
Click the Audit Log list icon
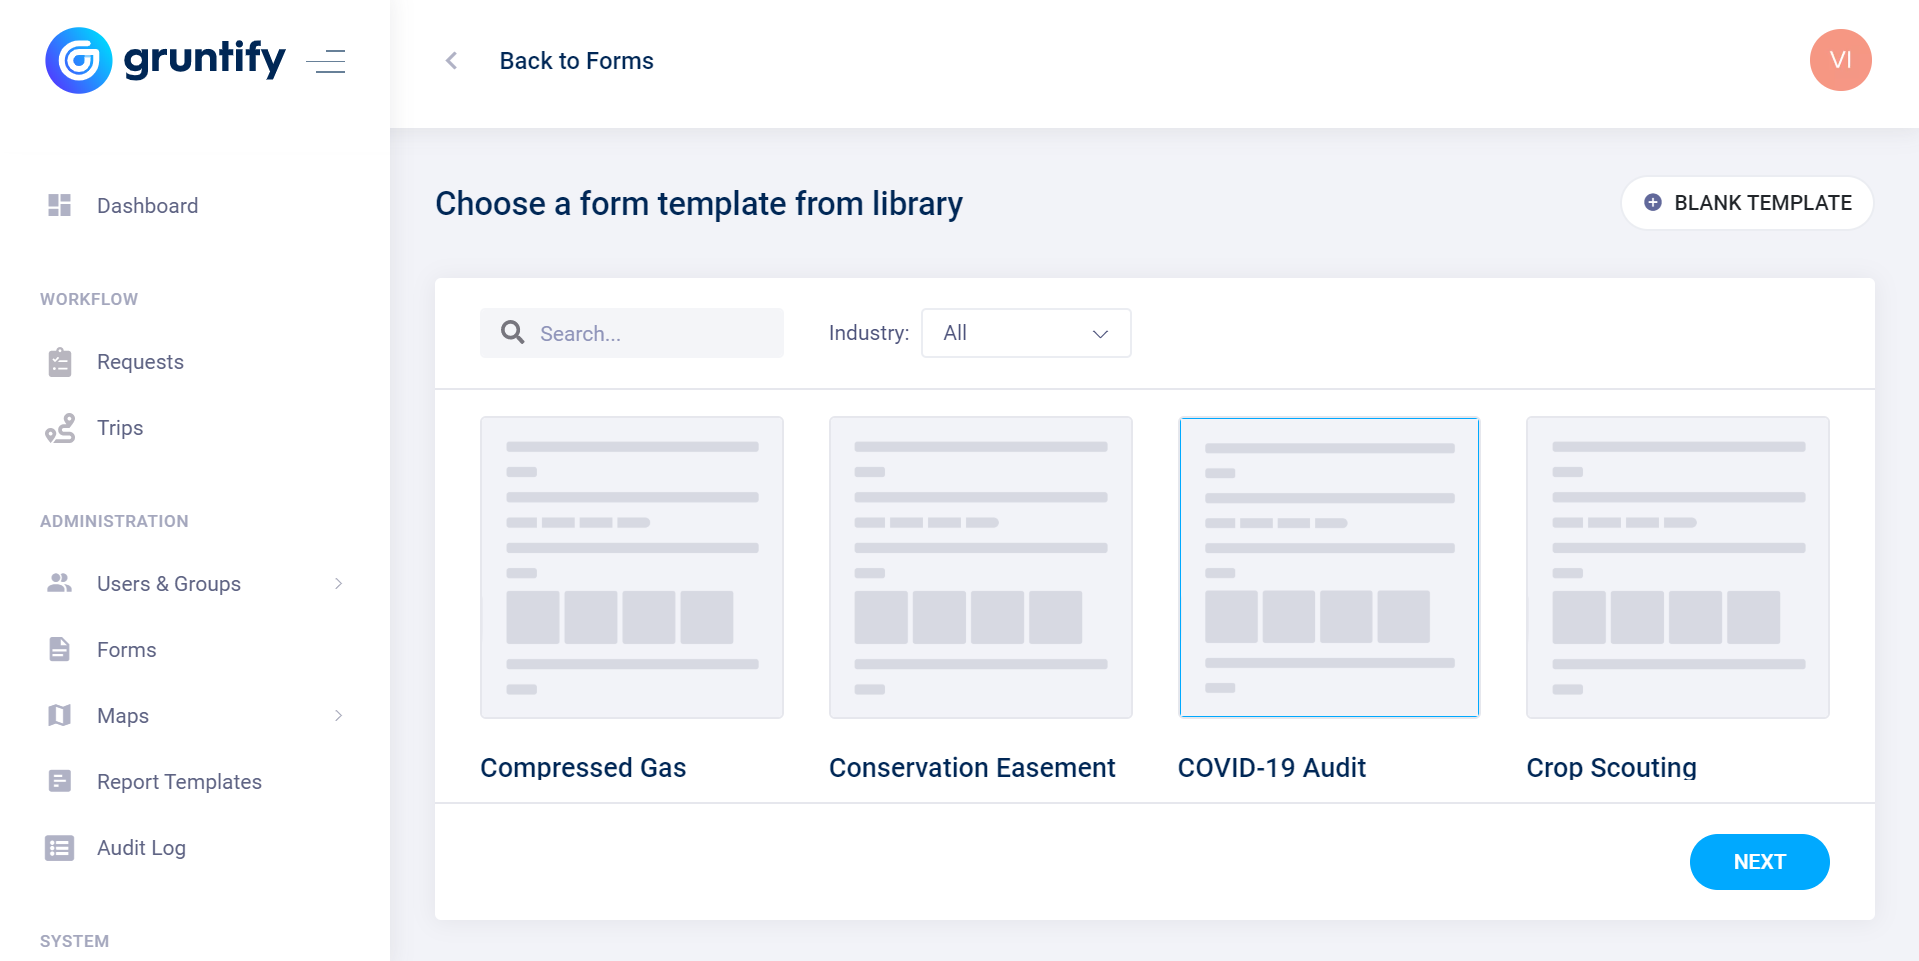[x=60, y=848]
